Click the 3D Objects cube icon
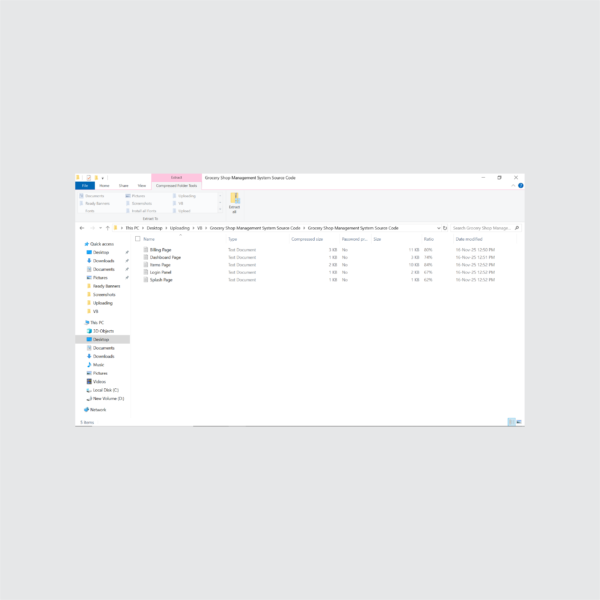 (89, 331)
